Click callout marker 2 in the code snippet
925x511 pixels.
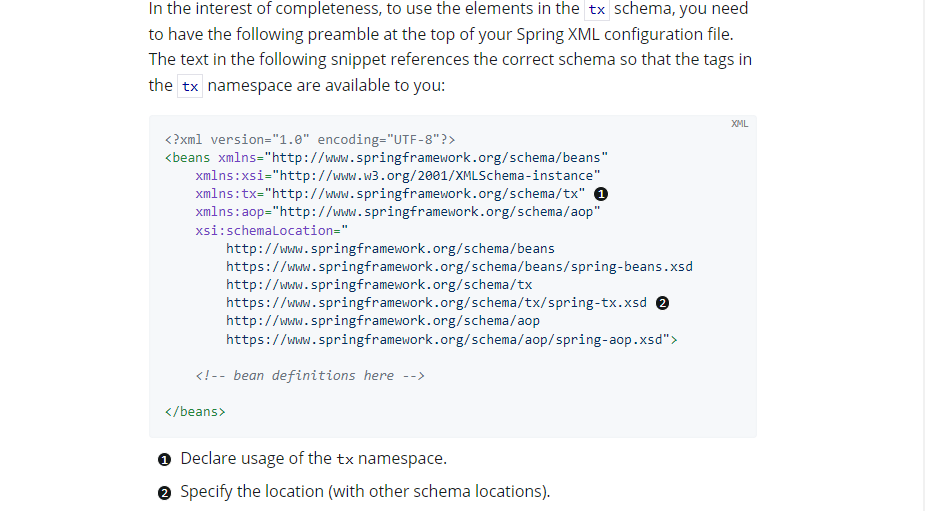tap(662, 303)
